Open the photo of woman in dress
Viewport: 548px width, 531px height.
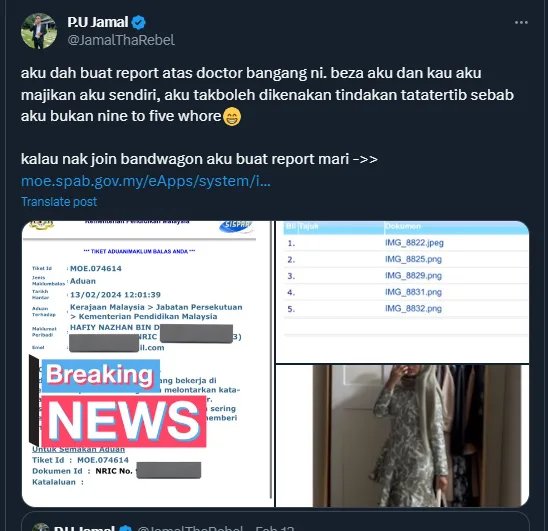point(402,436)
